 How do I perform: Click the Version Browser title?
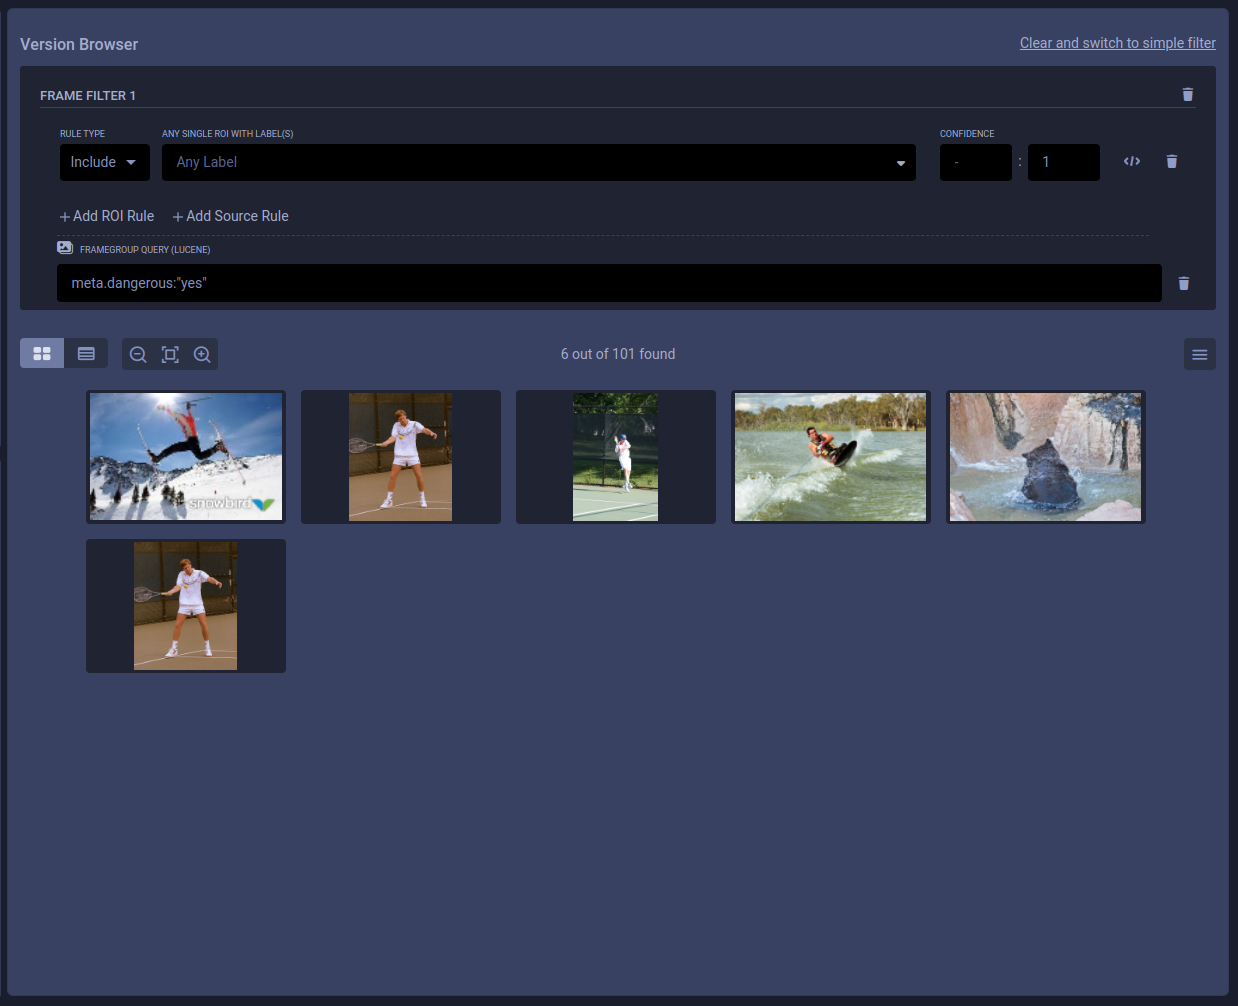pyautogui.click(x=79, y=44)
